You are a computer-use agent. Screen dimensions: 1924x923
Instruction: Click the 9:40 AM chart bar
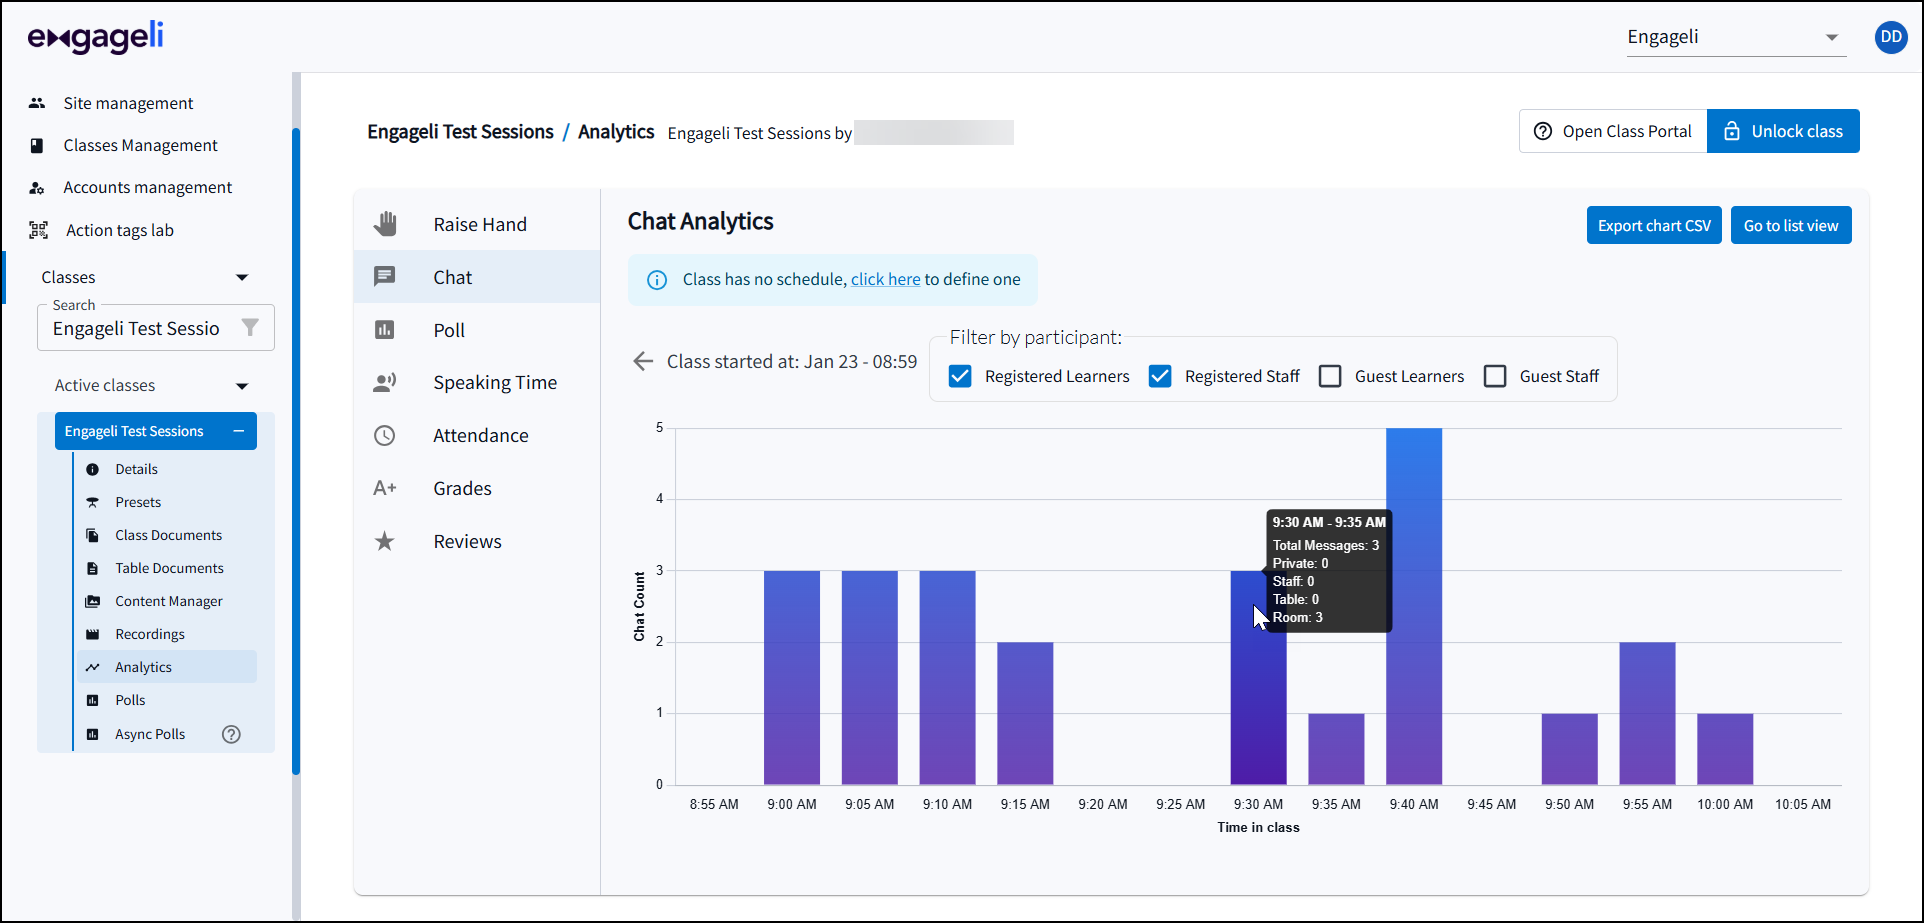tap(1414, 606)
